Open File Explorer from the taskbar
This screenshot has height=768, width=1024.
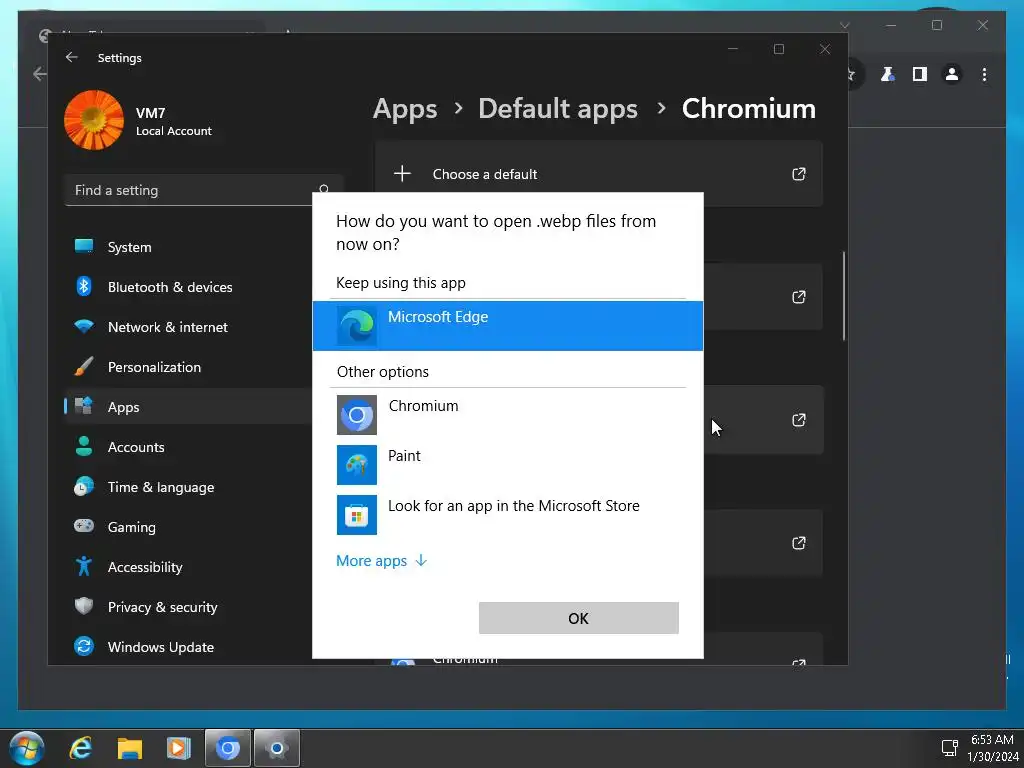coord(130,748)
